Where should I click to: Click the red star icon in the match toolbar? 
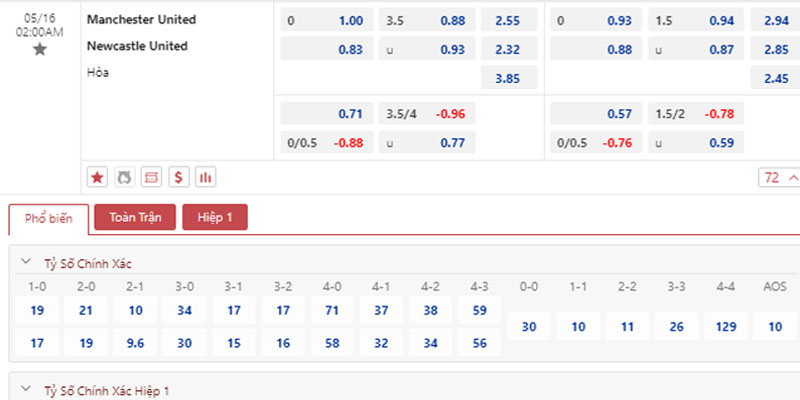pyautogui.click(x=97, y=178)
